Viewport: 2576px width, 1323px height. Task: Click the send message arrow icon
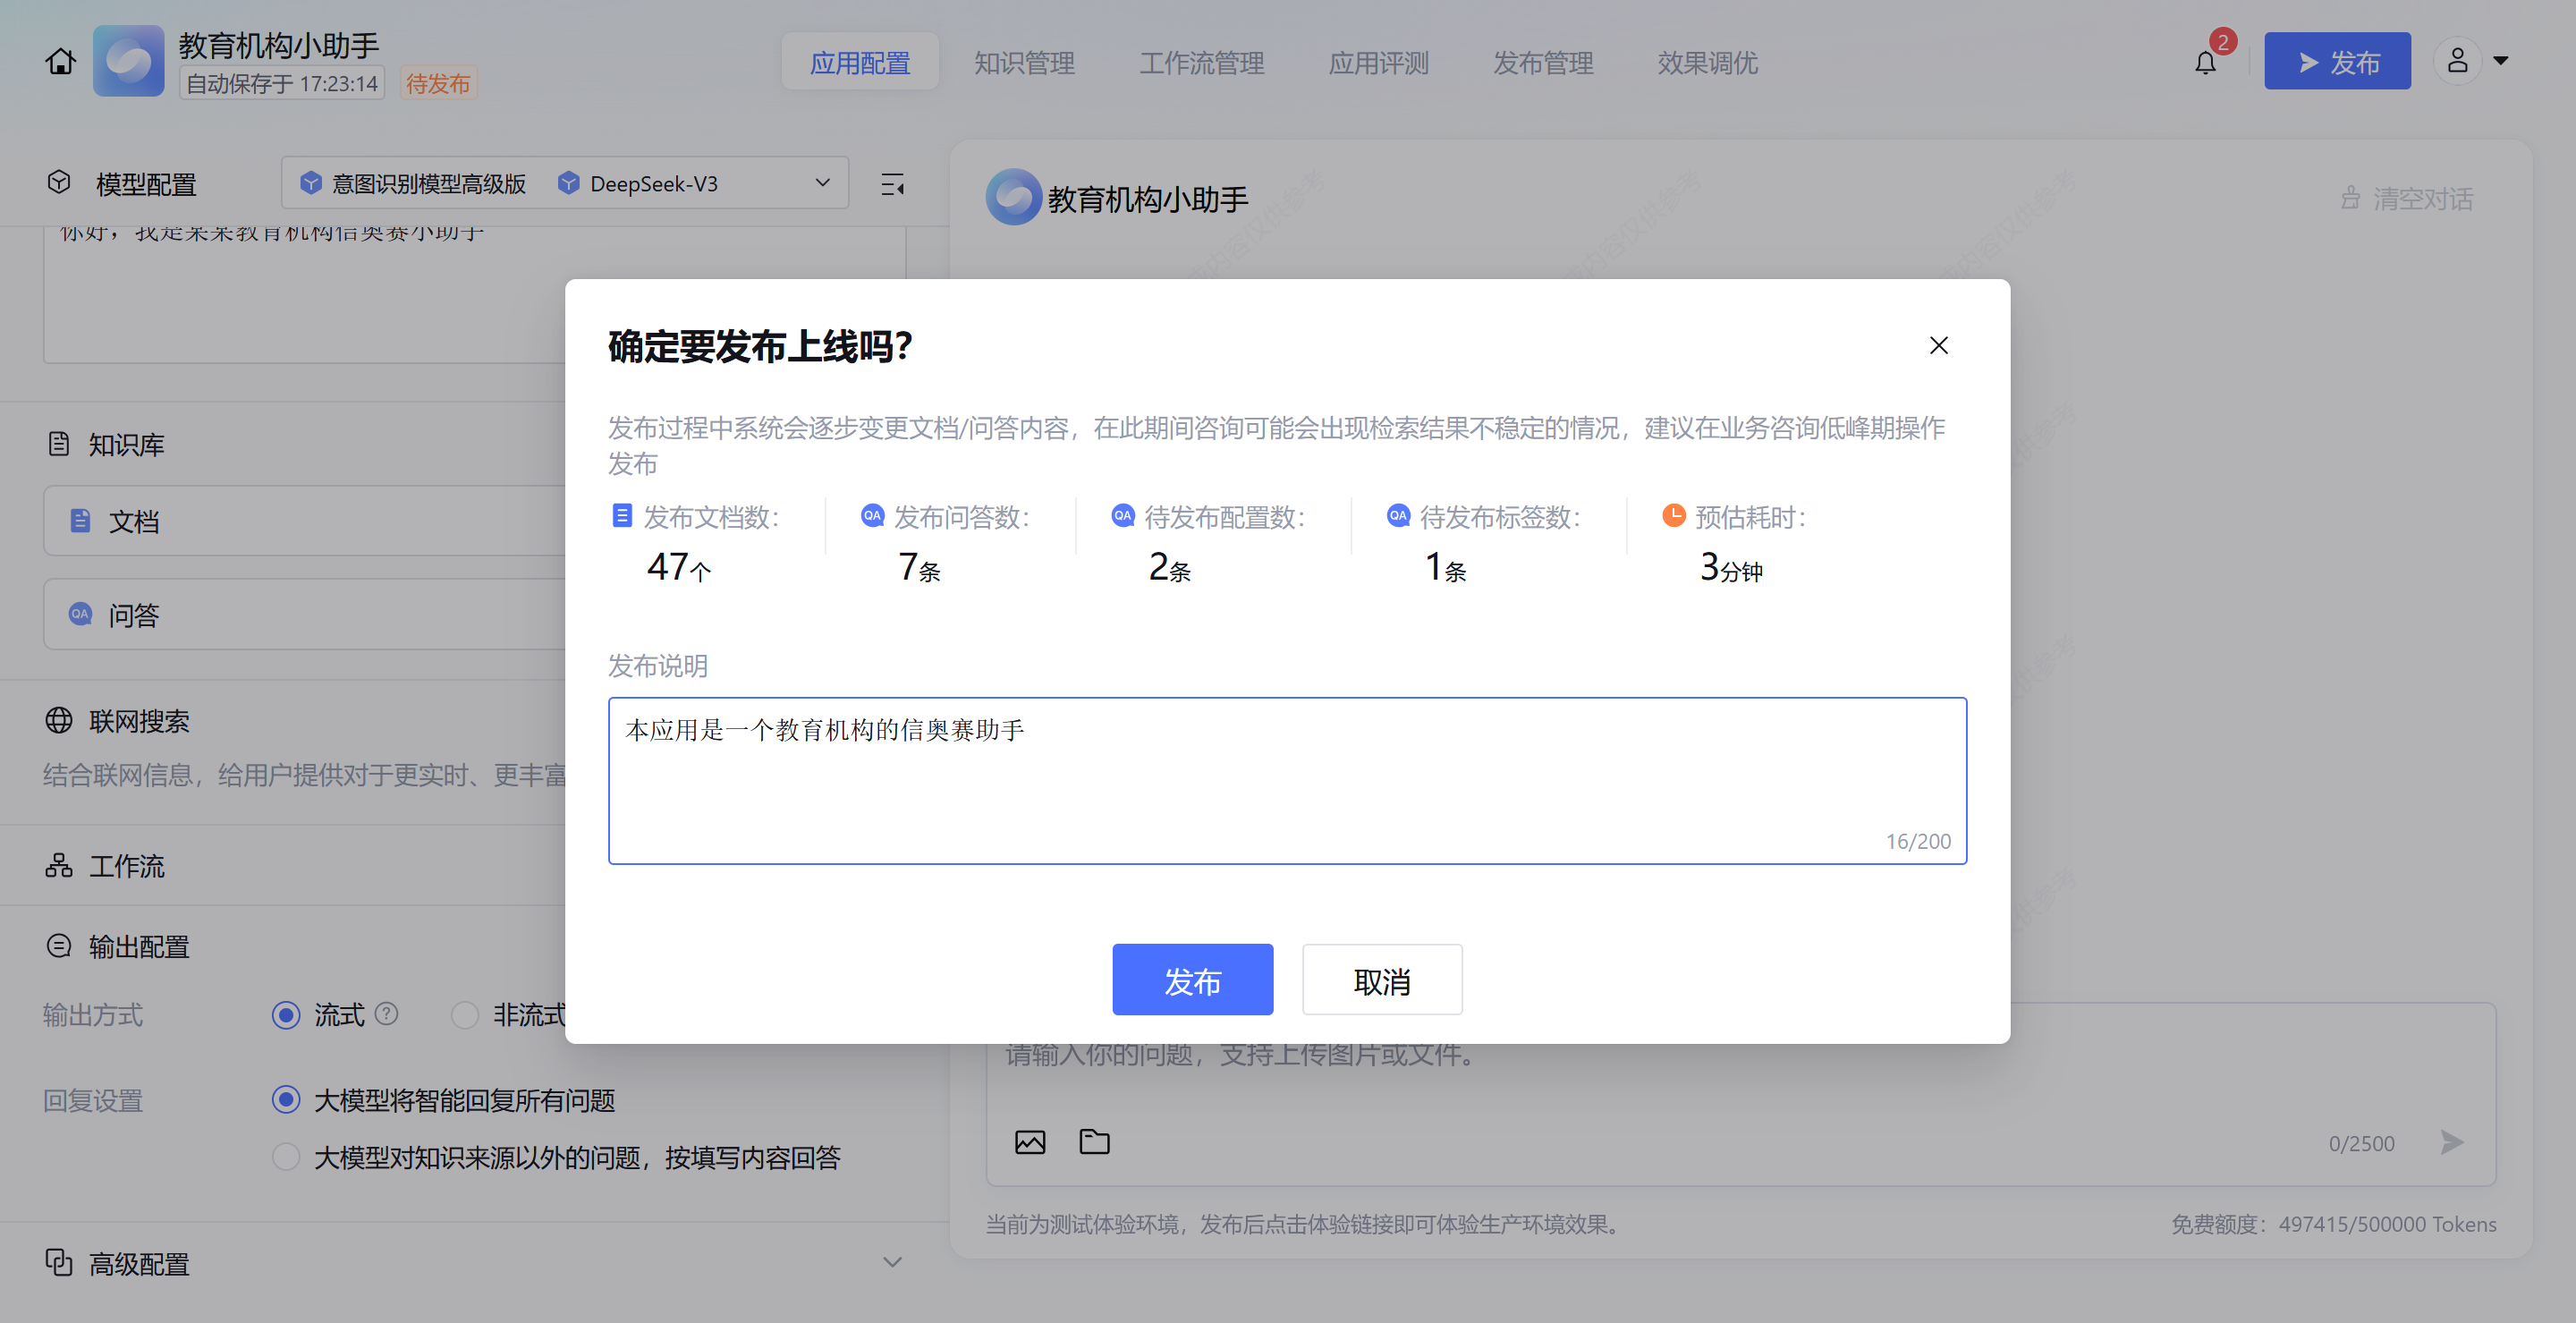point(2451,1142)
